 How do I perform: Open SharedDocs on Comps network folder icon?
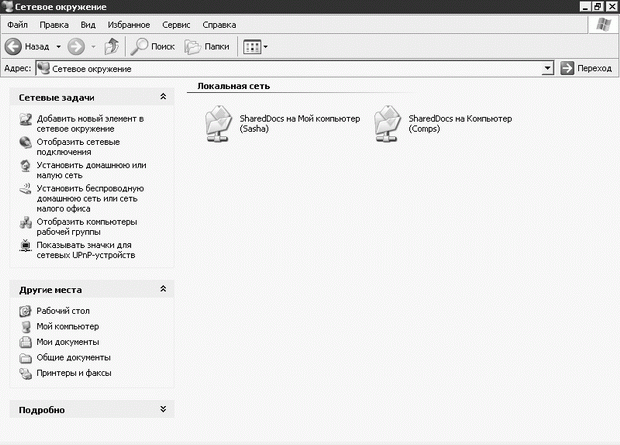pos(387,124)
